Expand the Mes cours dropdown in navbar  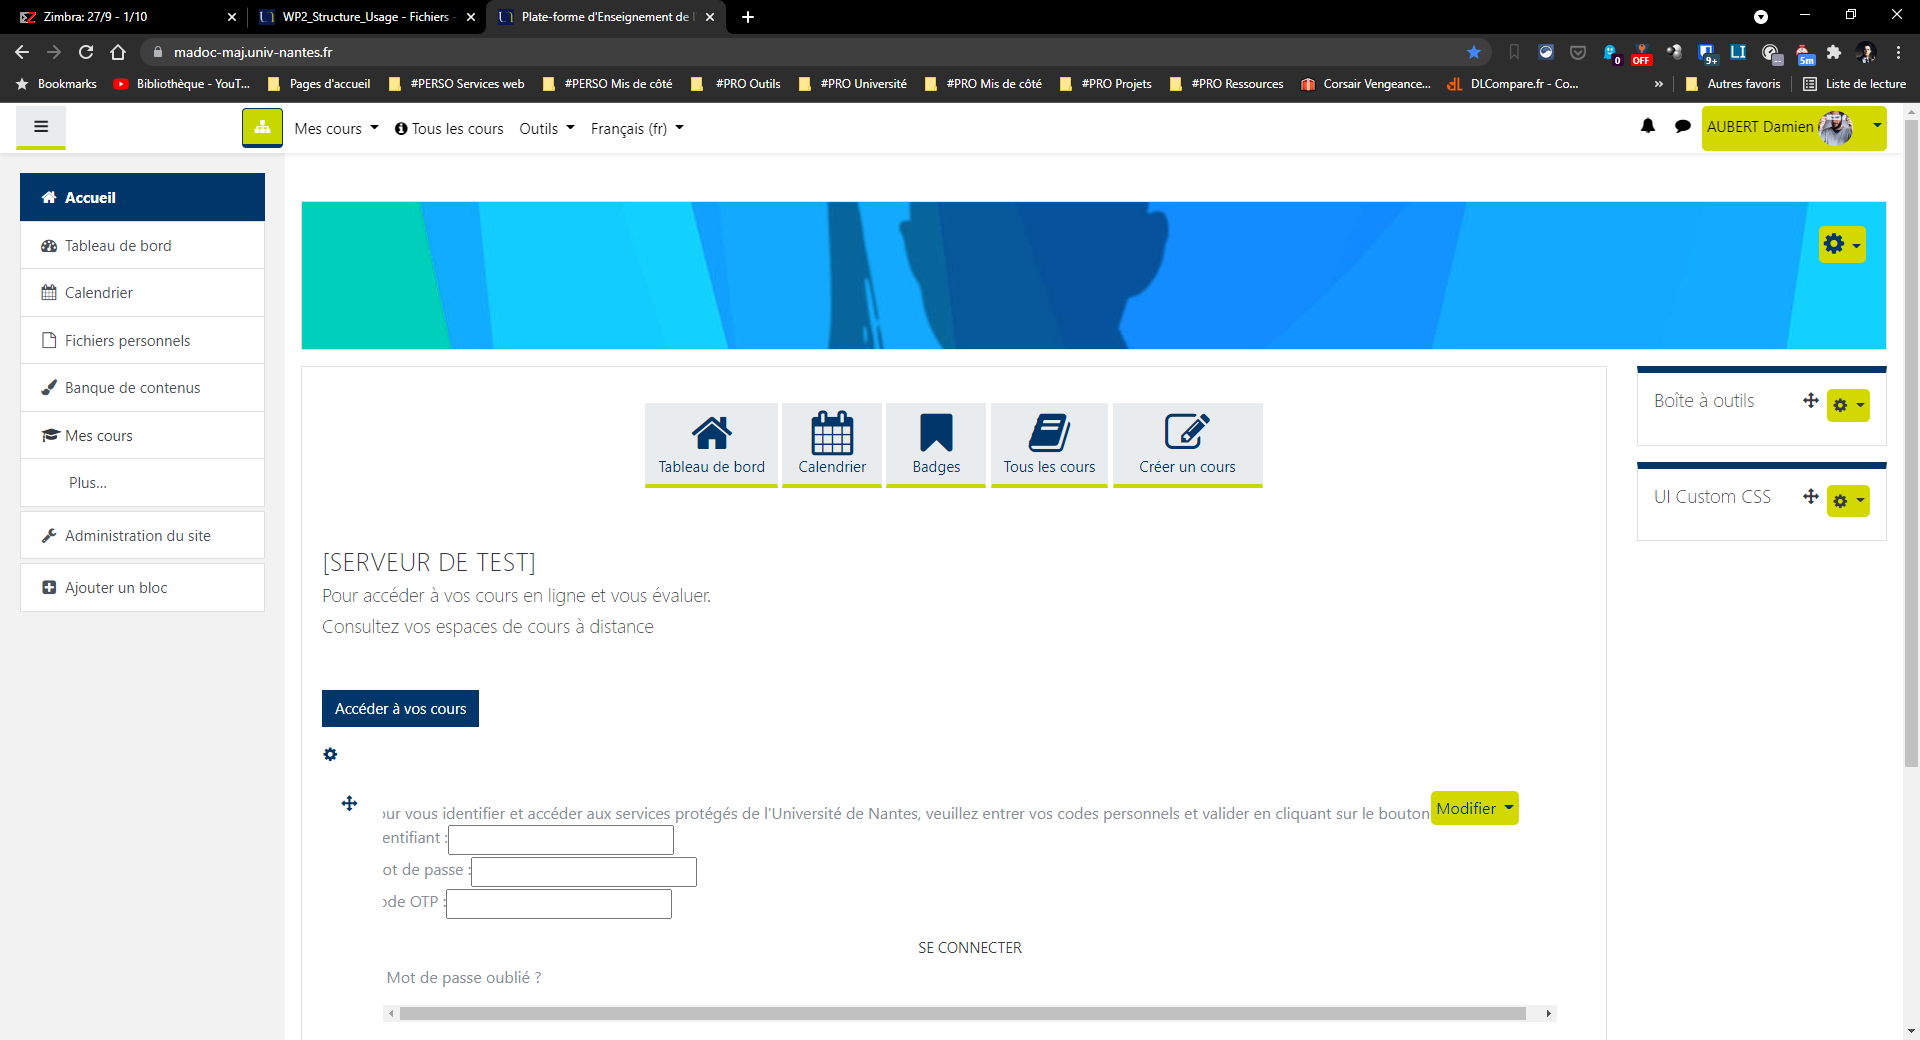click(x=336, y=128)
